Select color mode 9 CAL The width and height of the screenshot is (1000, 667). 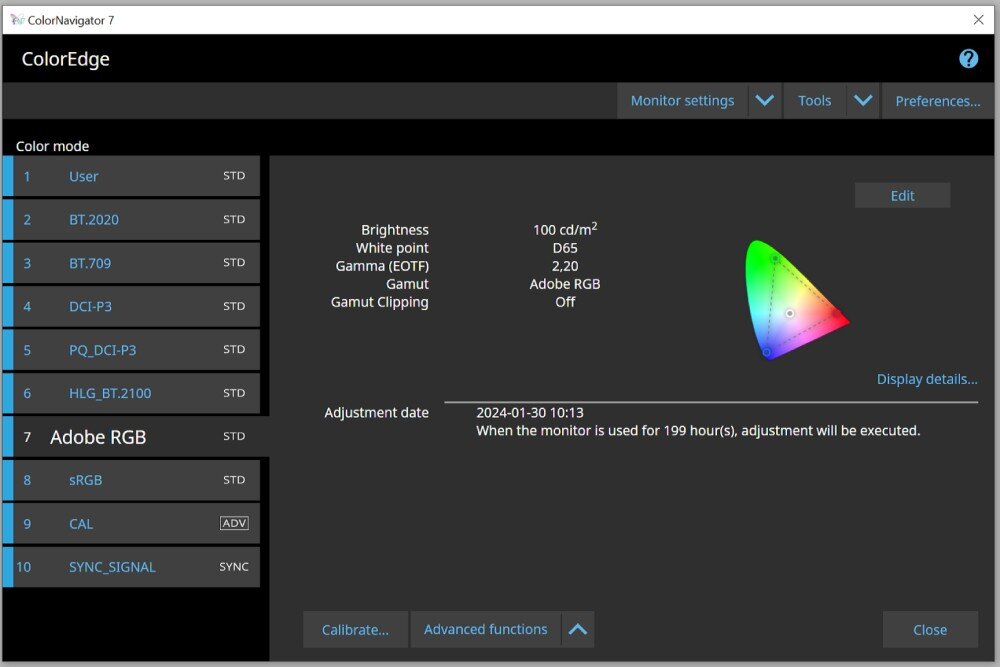click(131, 524)
